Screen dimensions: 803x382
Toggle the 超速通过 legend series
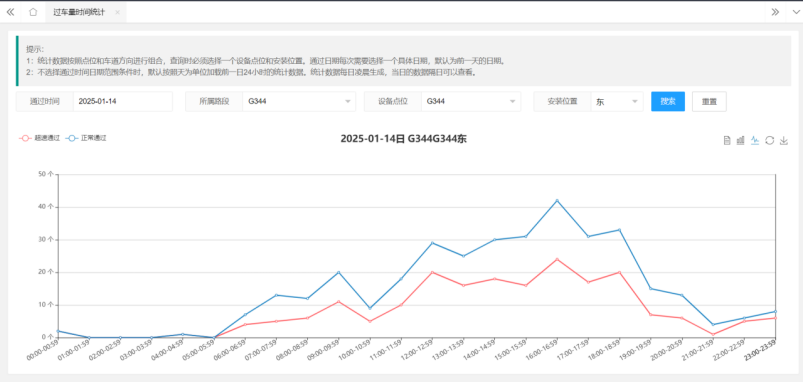39,138
